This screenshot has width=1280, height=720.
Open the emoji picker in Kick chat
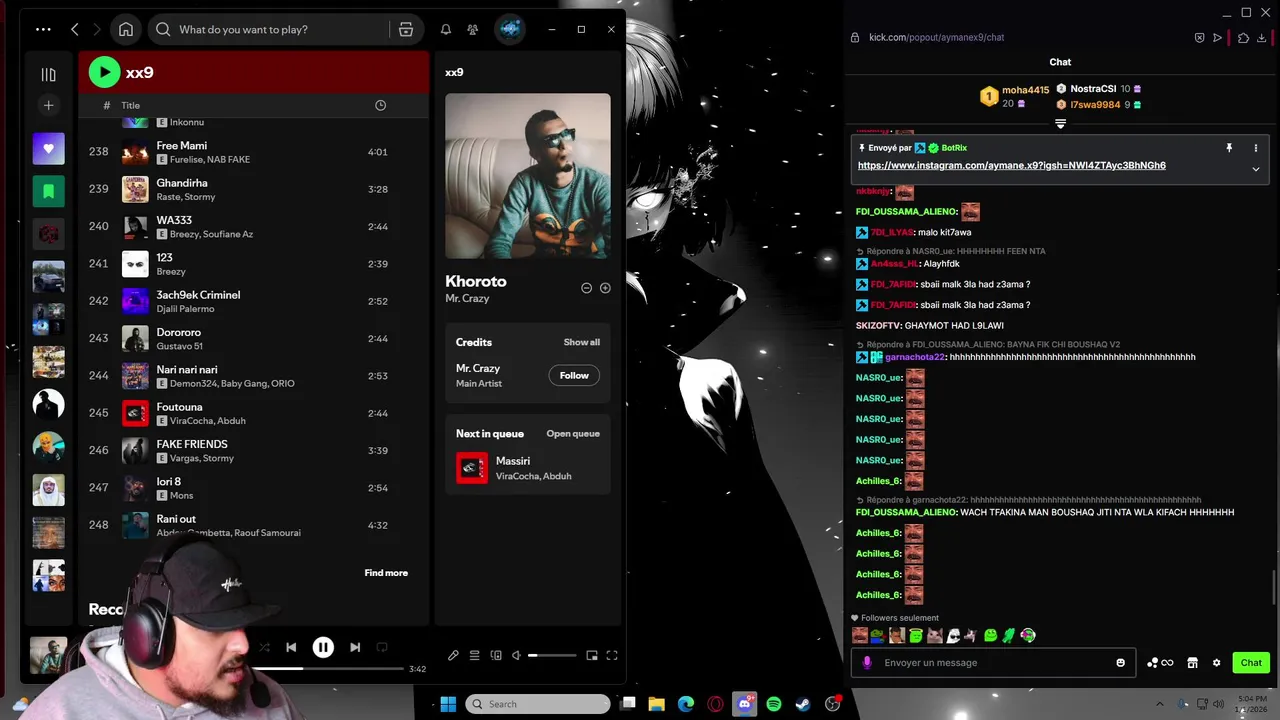(1120, 662)
